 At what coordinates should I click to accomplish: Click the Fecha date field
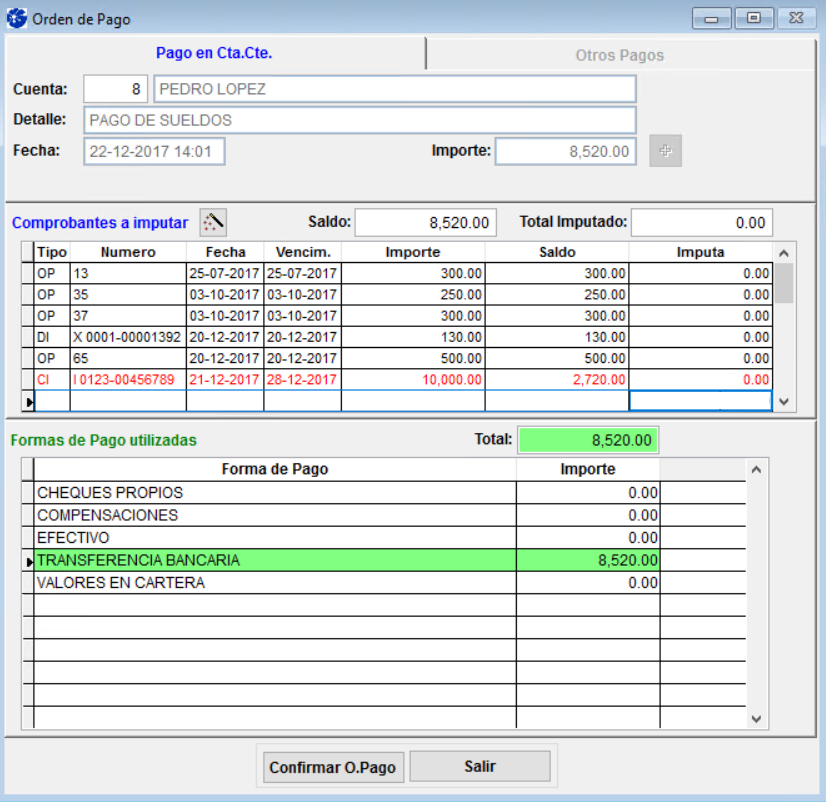pyautogui.click(x=154, y=151)
